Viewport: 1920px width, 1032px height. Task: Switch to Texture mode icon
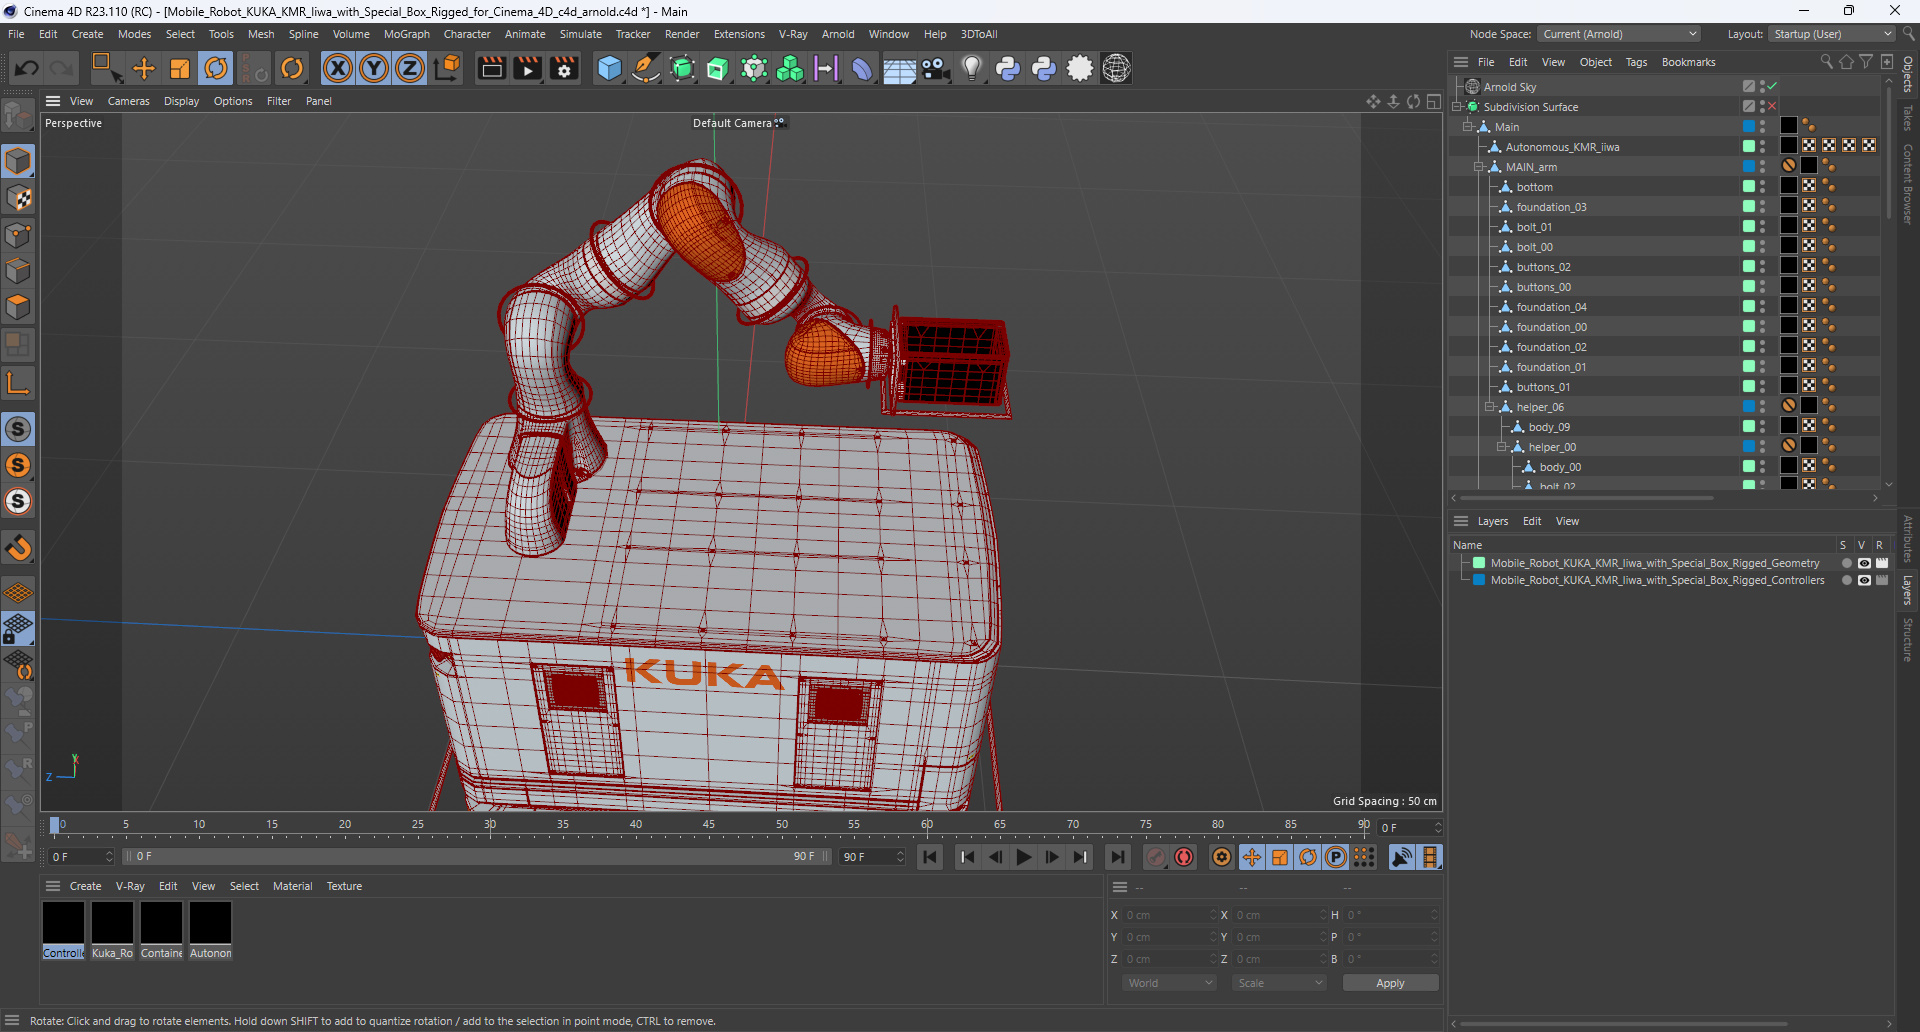coord(18,198)
